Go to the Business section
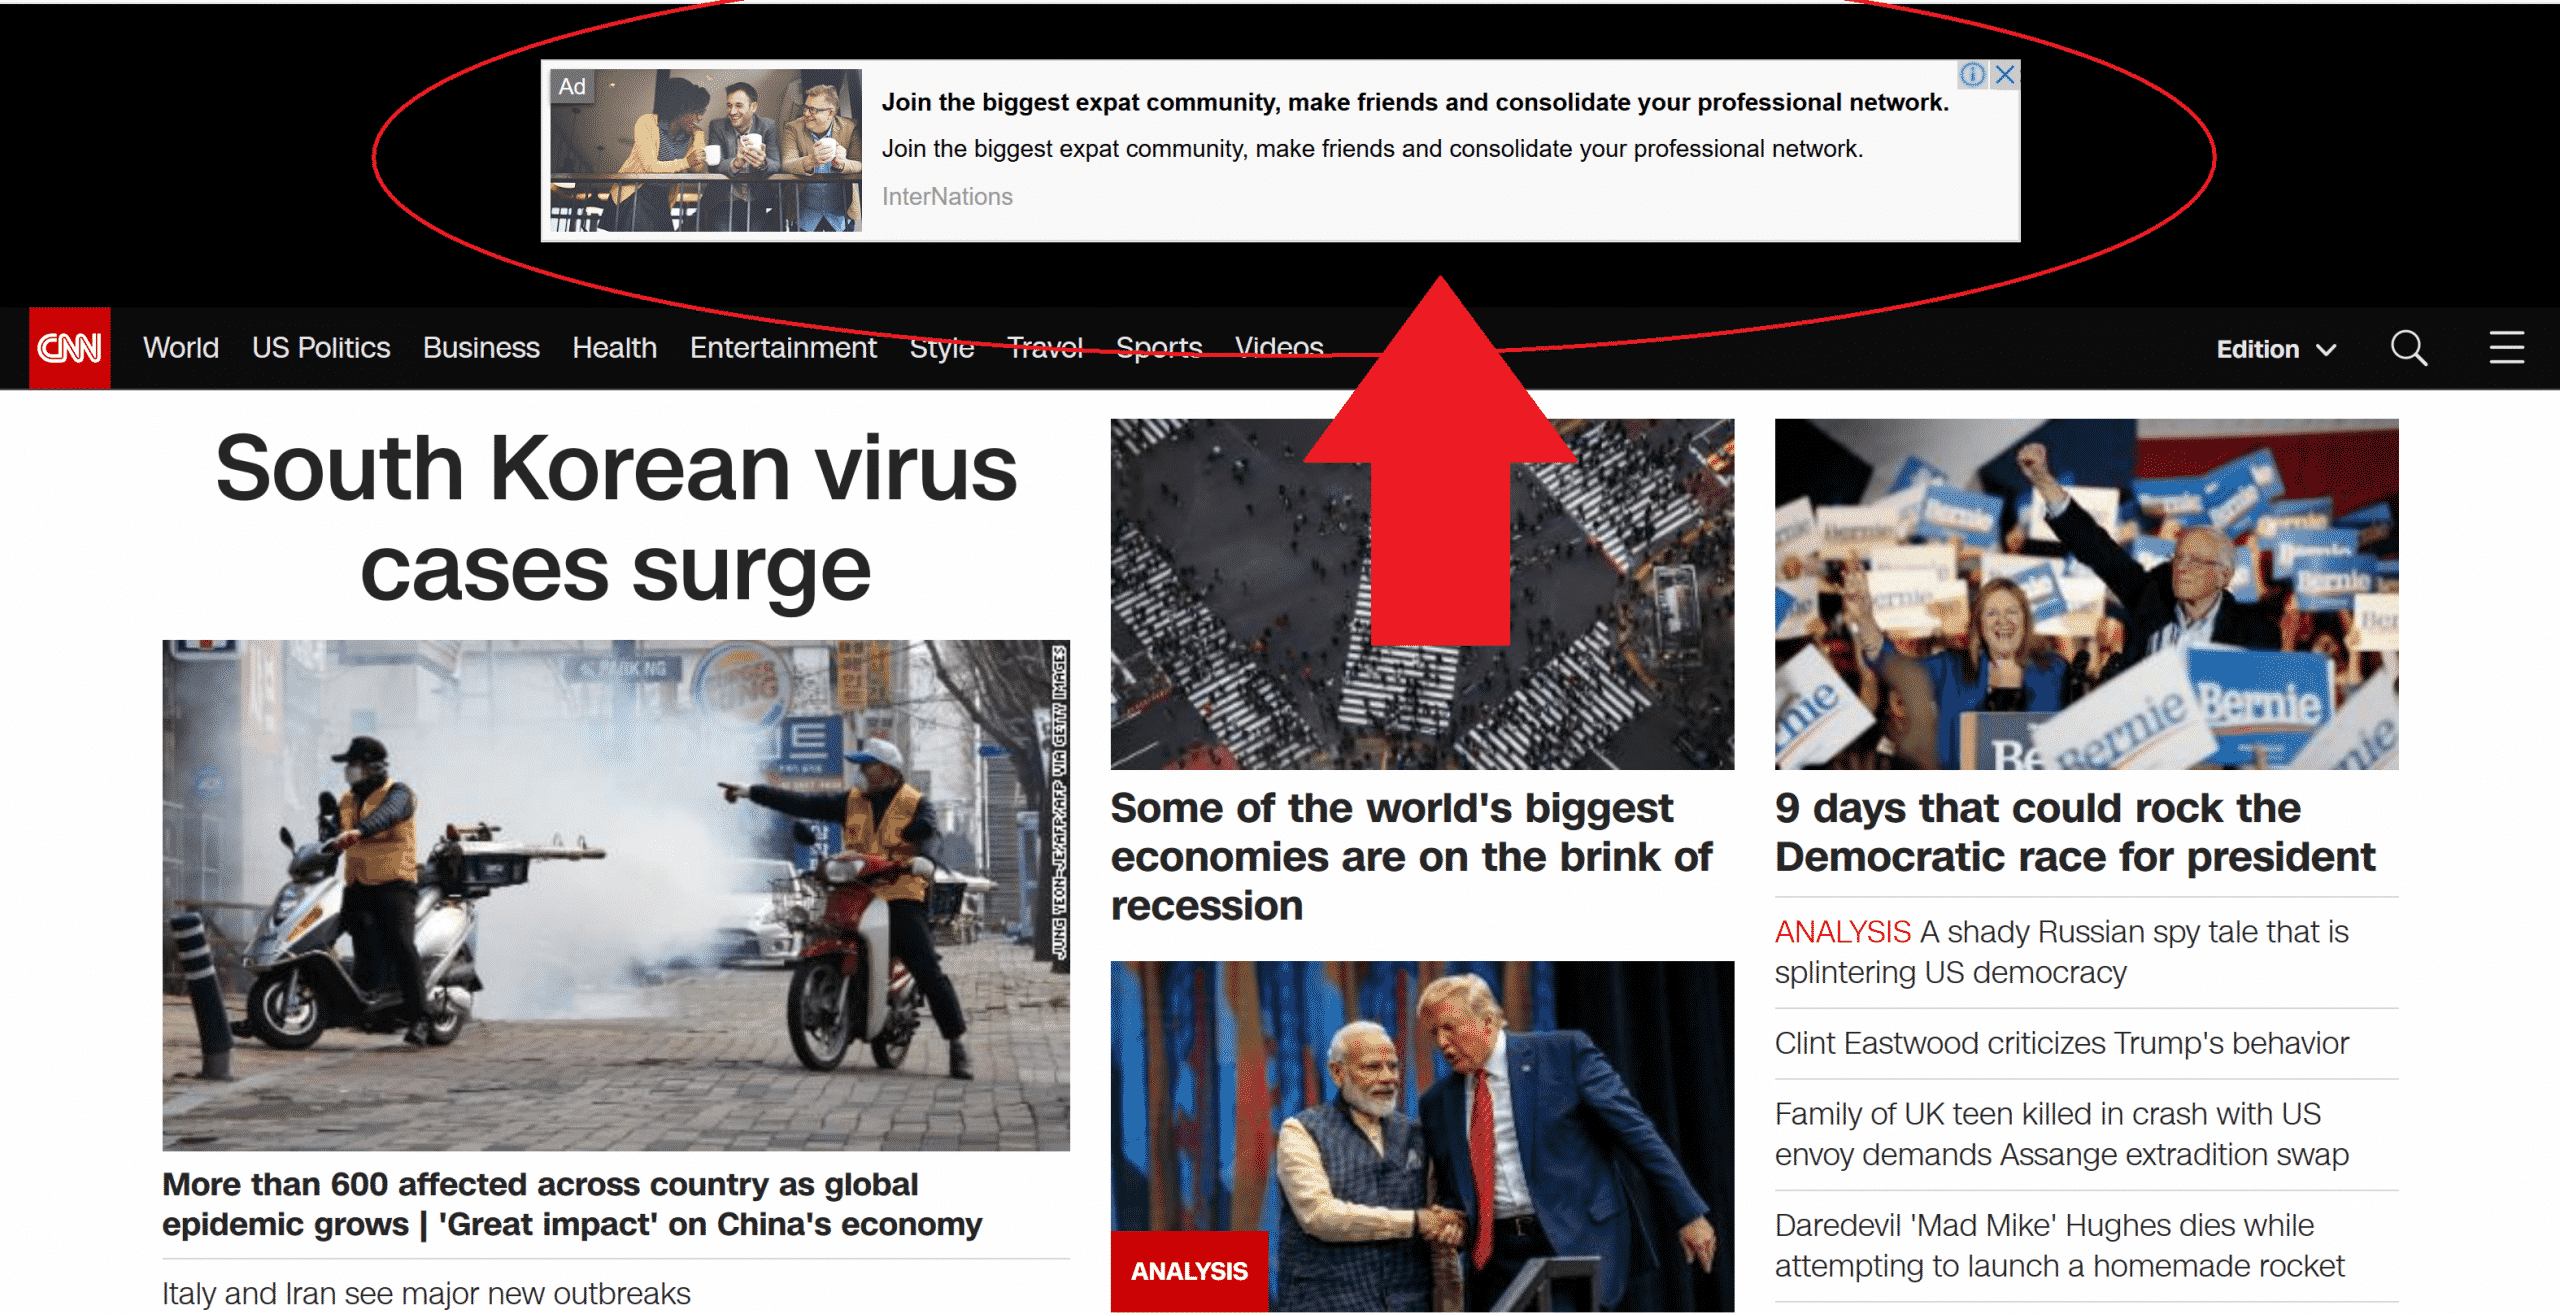The height and width of the screenshot is (1314, 2560). point(481,348)
